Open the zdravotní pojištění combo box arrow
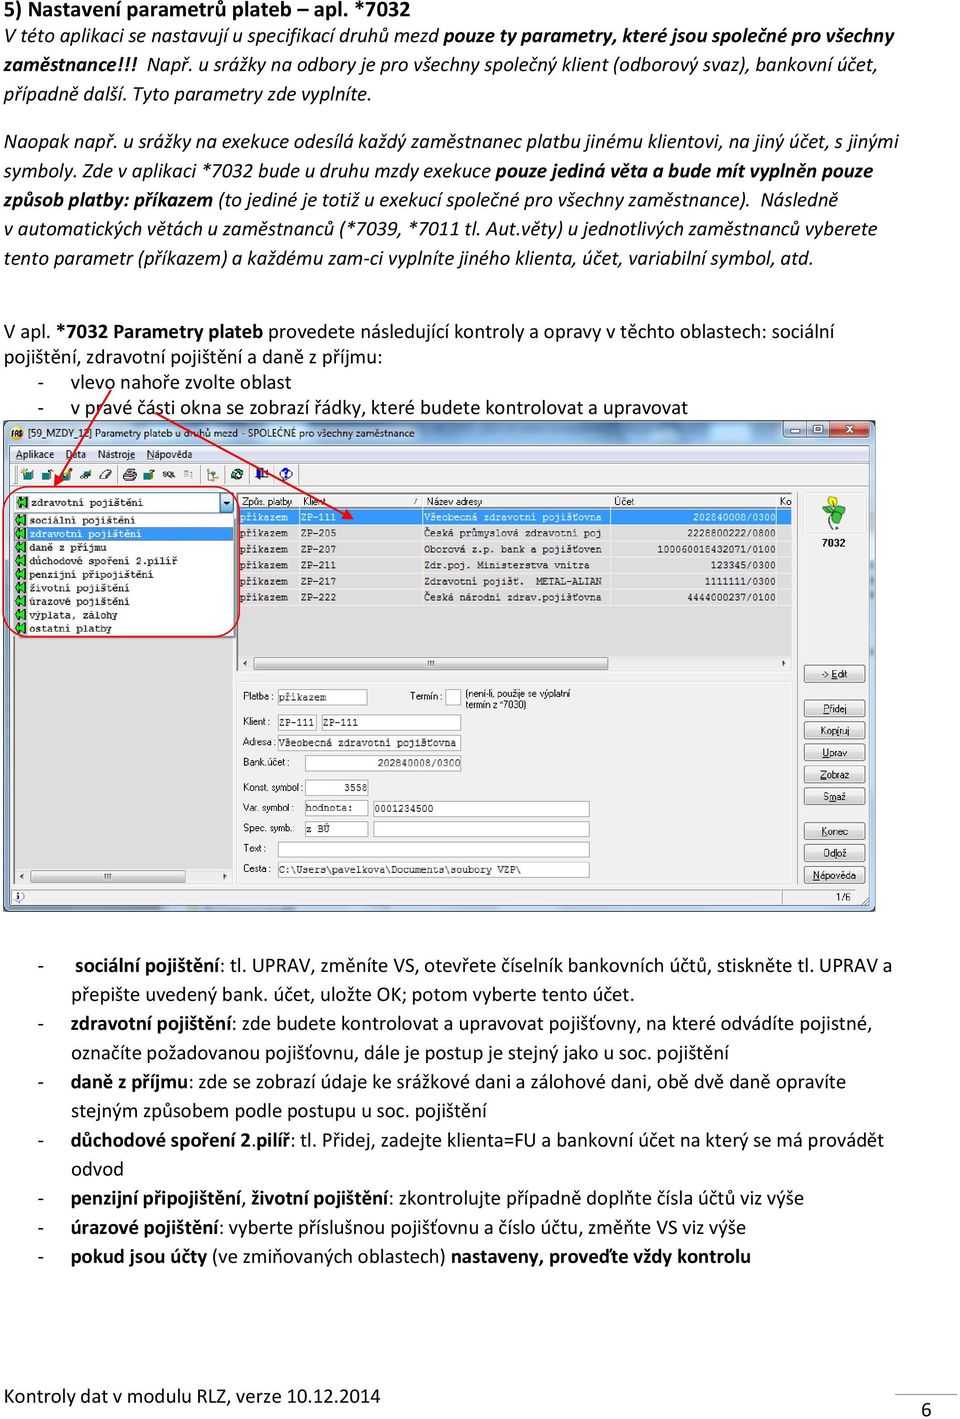Screen dimensions: 960x1419 coord(226,502)
